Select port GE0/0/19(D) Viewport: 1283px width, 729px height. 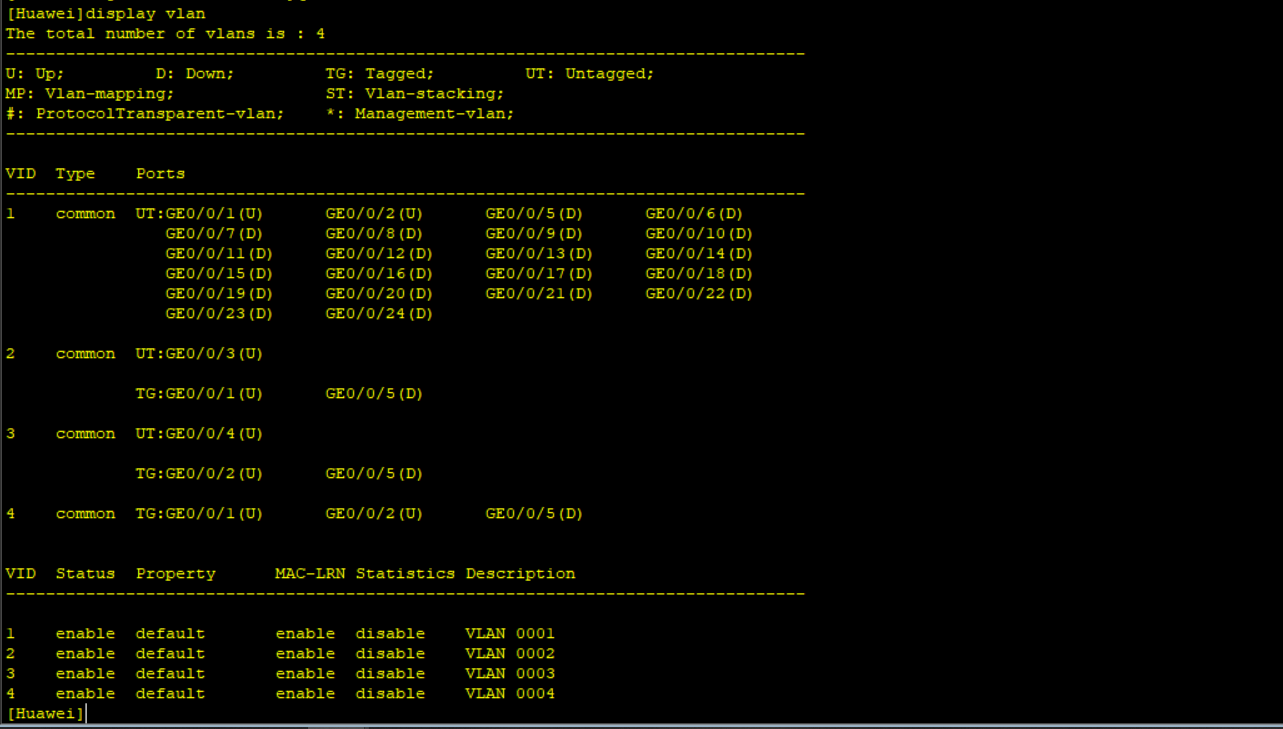point(219,293)
